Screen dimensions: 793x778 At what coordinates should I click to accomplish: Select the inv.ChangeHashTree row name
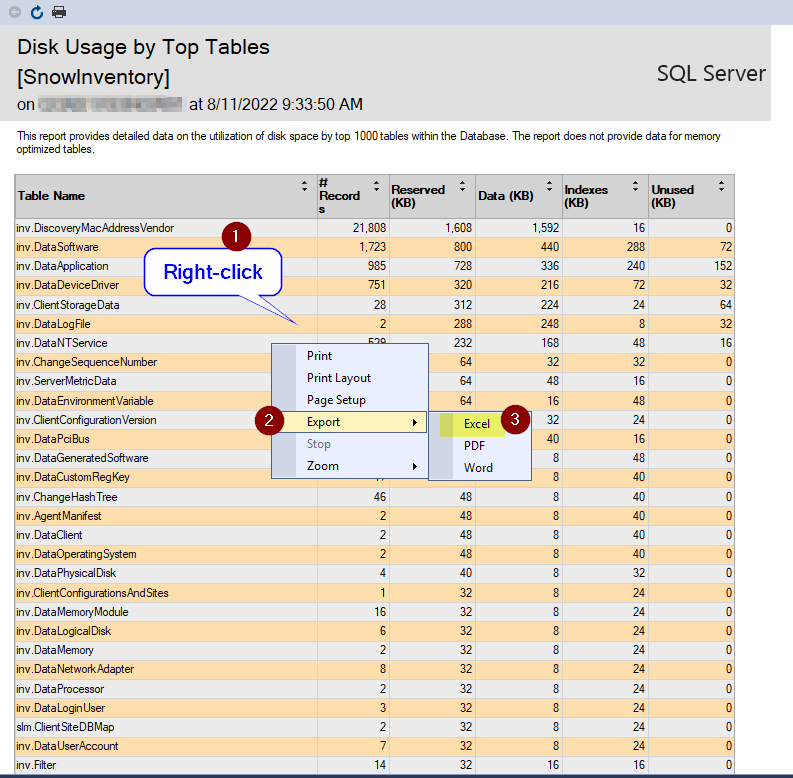point(67,497)
